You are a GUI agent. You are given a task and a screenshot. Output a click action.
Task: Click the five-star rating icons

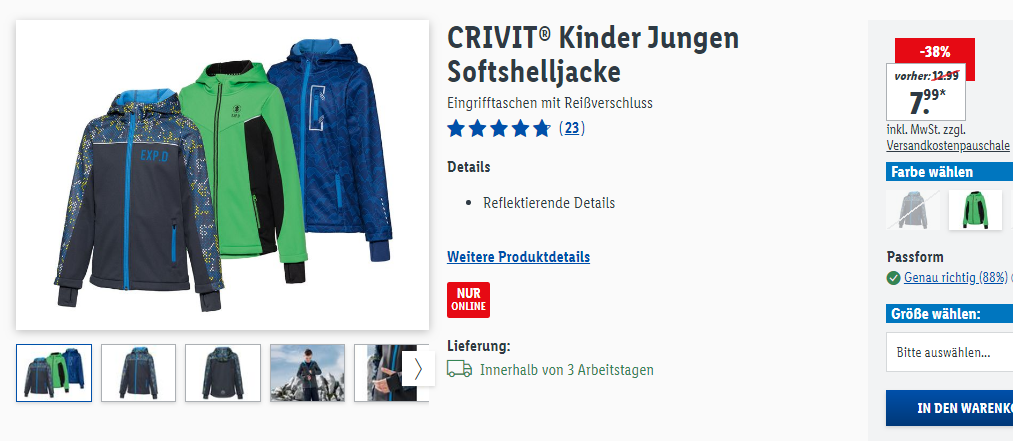point(499,128)
